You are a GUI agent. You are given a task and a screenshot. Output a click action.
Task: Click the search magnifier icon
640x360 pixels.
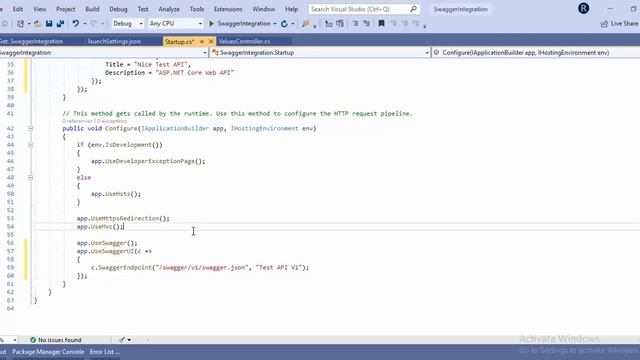pos(413,9)
